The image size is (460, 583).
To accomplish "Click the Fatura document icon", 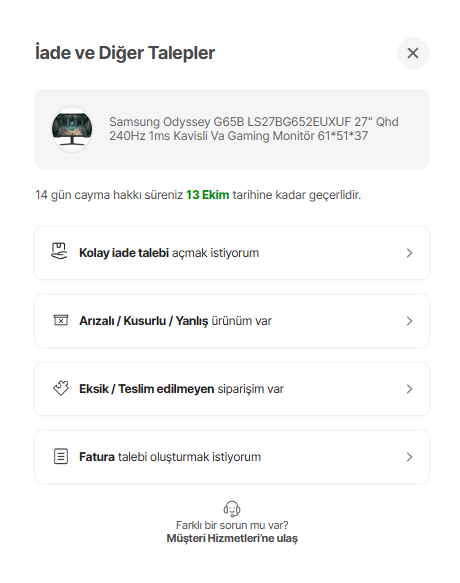I will point(61,457).
